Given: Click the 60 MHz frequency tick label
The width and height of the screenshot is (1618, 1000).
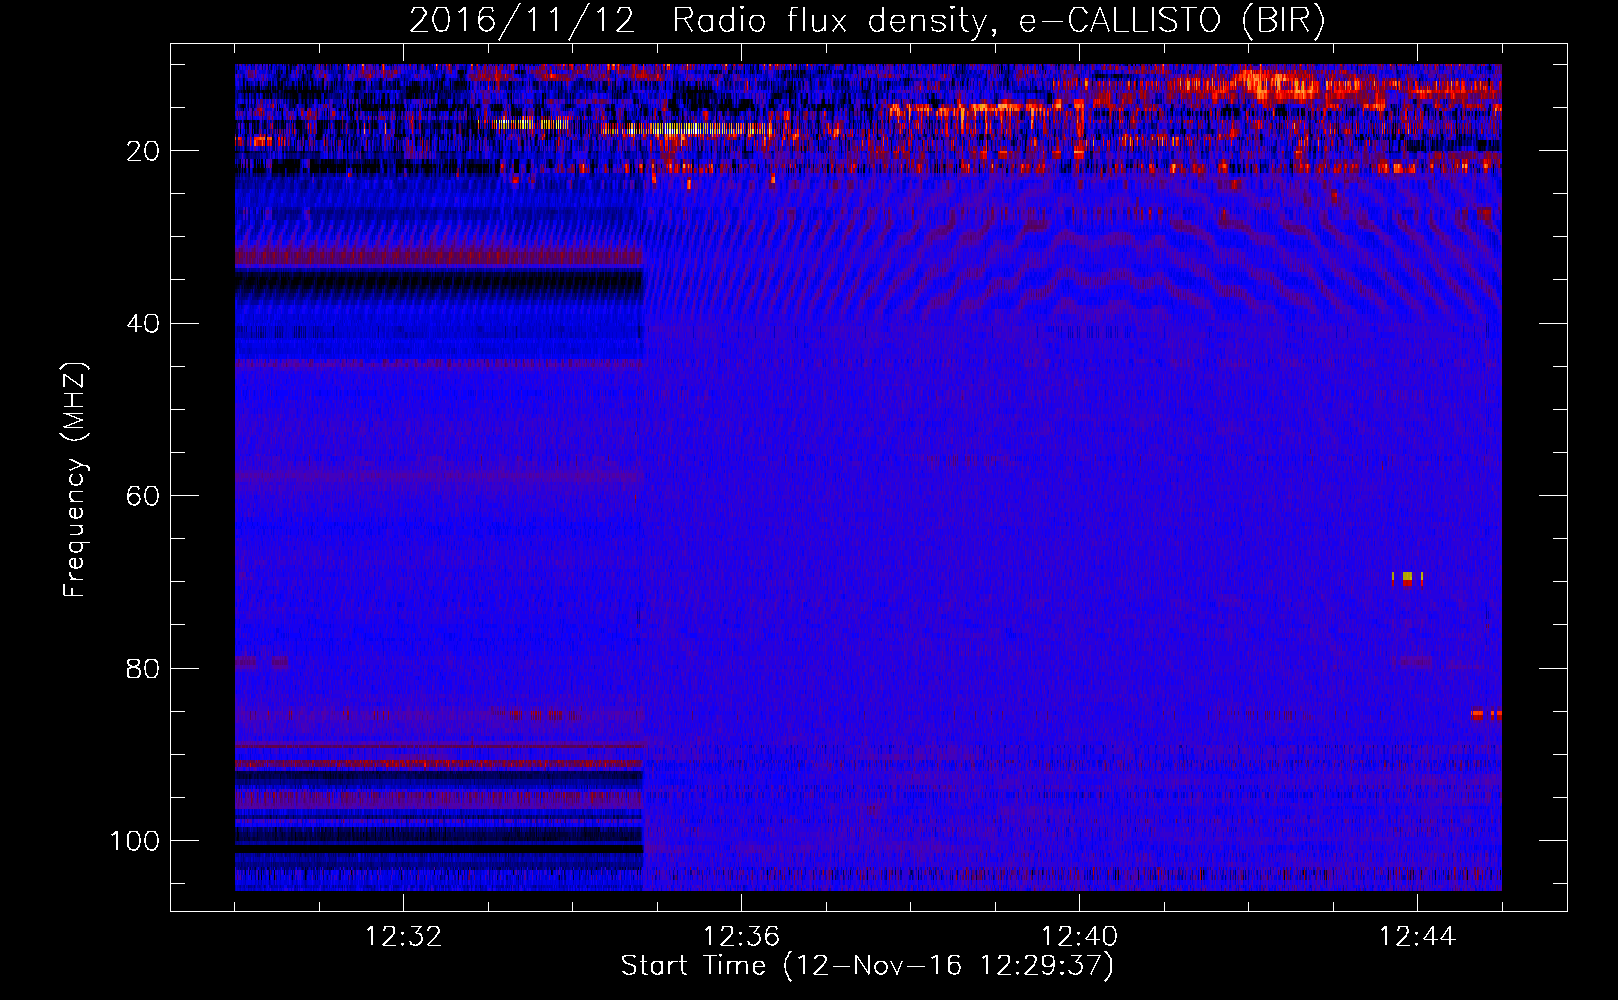Looking at the screenshot, I should [x=143, y=496].
